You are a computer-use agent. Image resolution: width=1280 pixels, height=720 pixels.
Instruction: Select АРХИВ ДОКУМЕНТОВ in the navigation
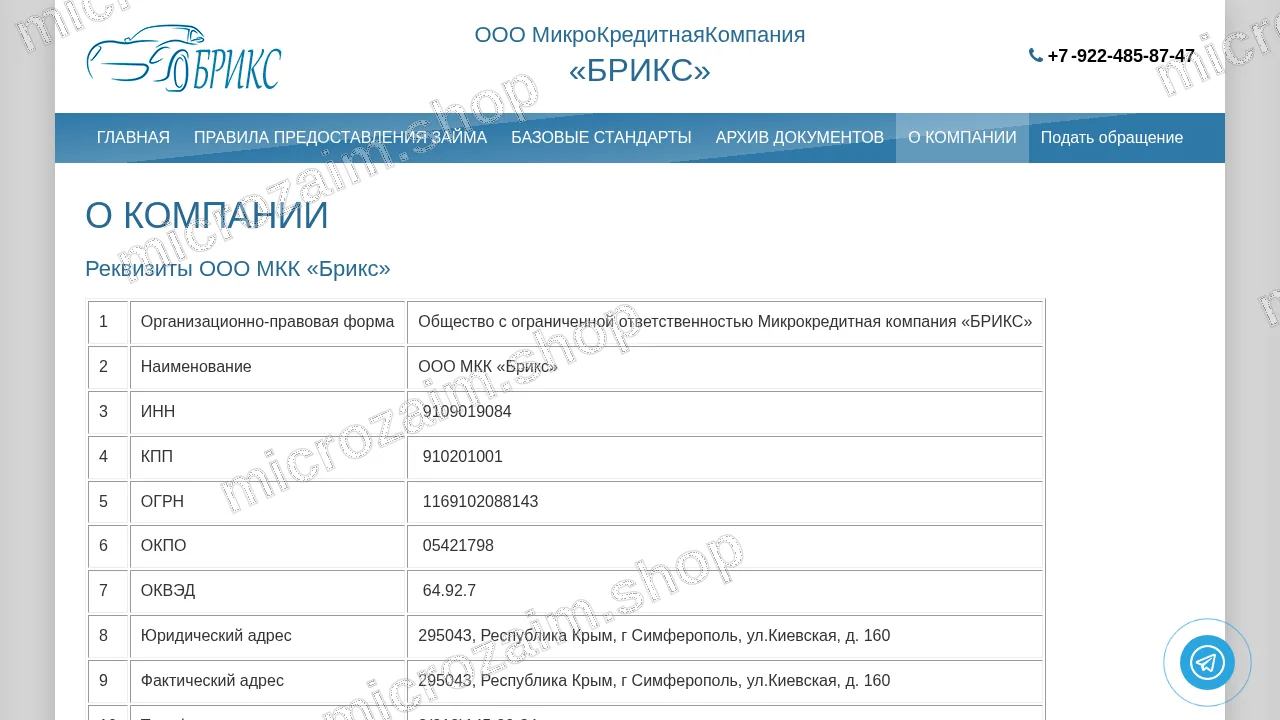coord(800,138)
